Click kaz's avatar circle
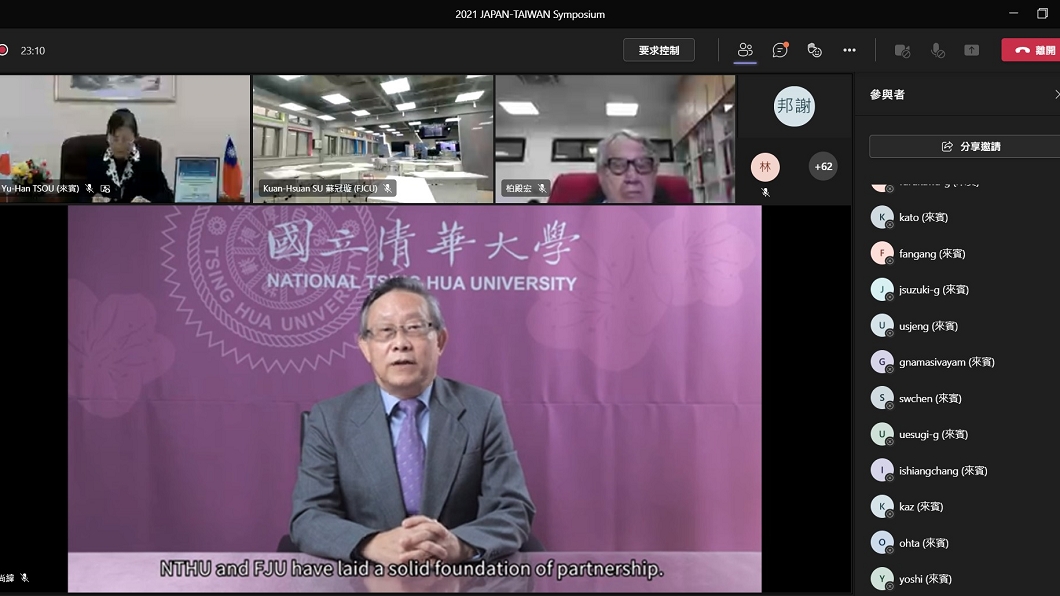 point(882,506)
